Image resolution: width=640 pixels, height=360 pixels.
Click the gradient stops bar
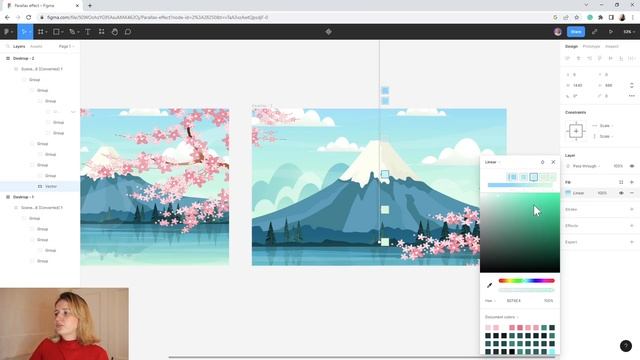[520, 185]
